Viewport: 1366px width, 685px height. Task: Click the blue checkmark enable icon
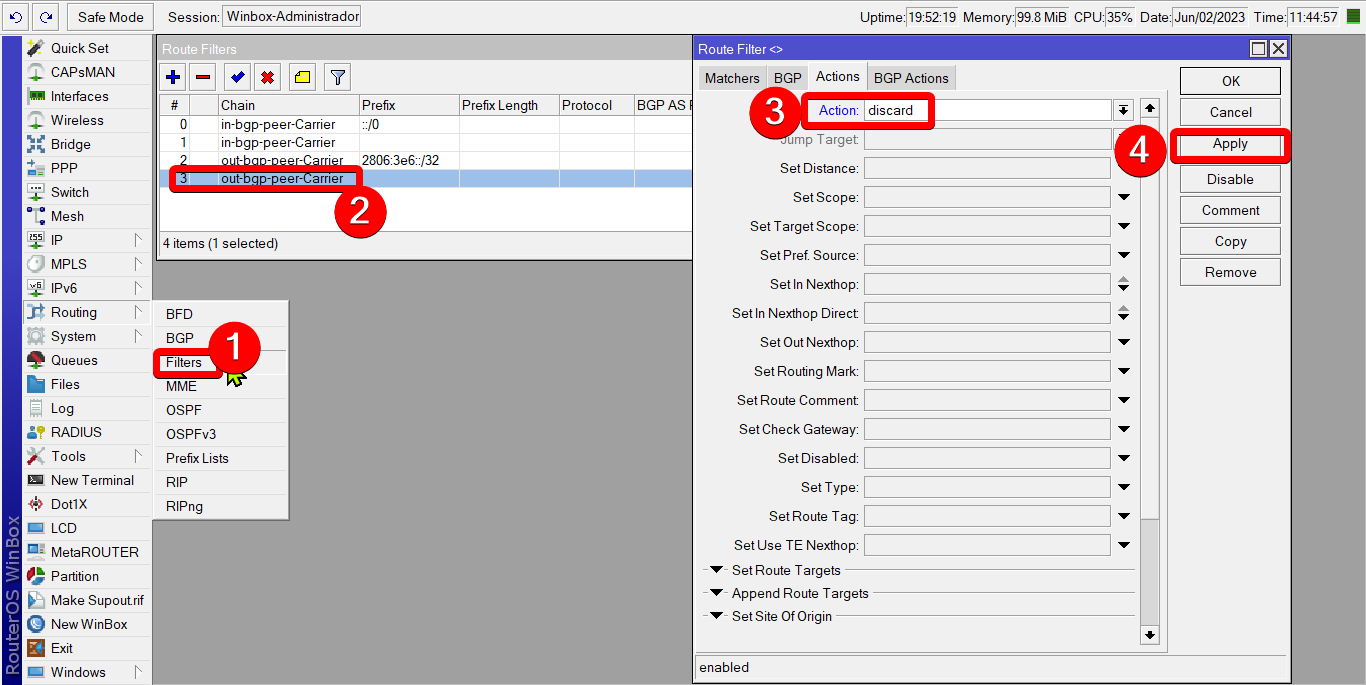(237, 77)
